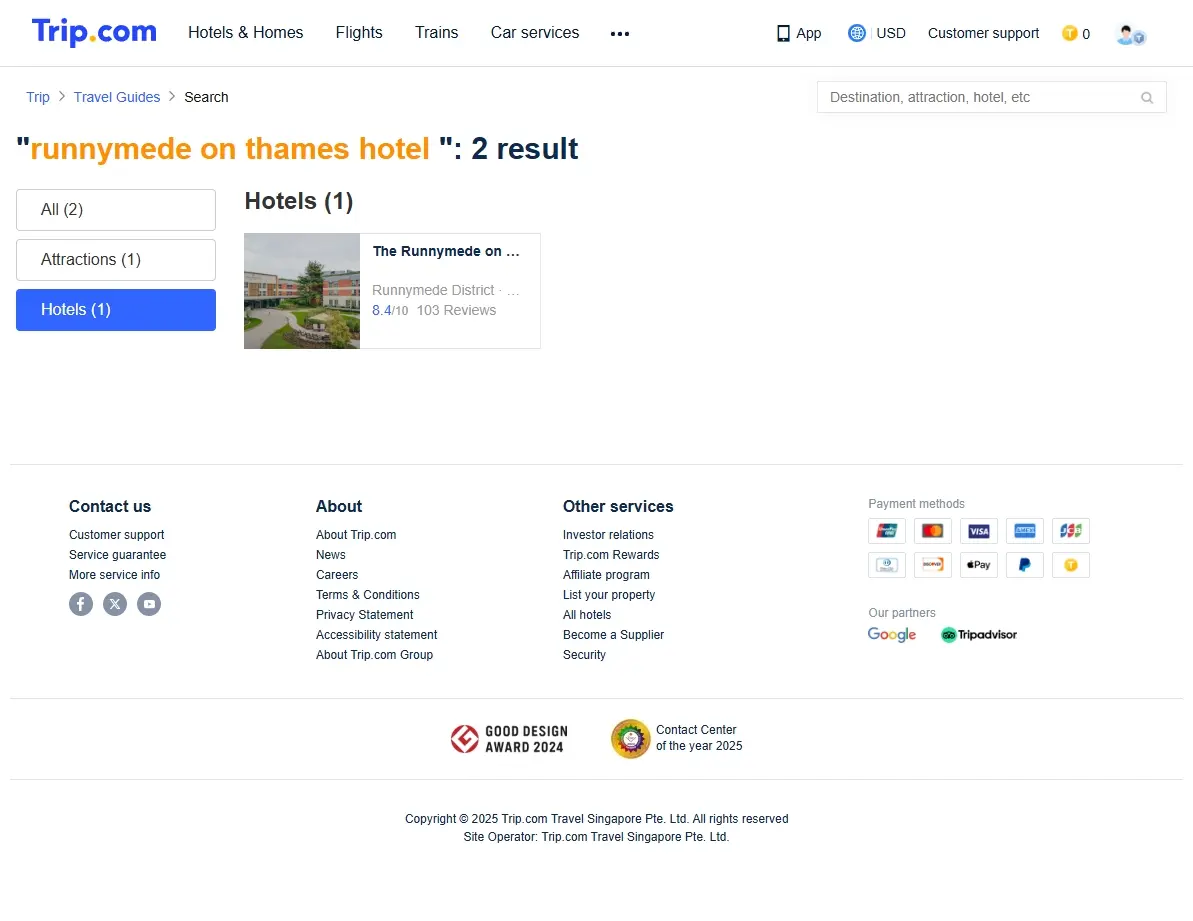Click the 8.4/10 rating score
Screen dimensions: 1193x921
390,310
